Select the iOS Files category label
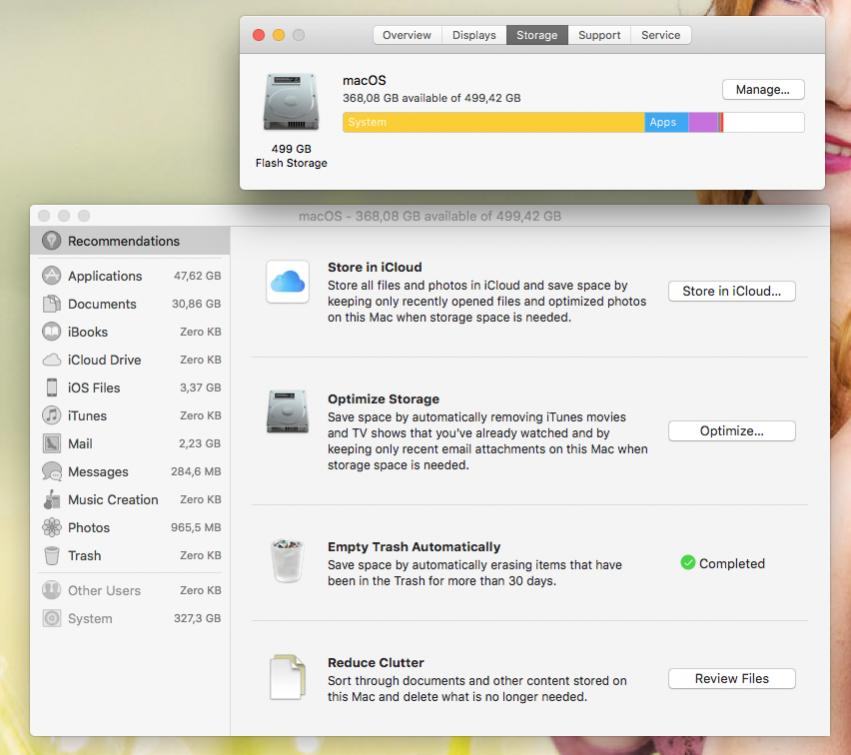The image size is (851, 755). click(94, 388)
